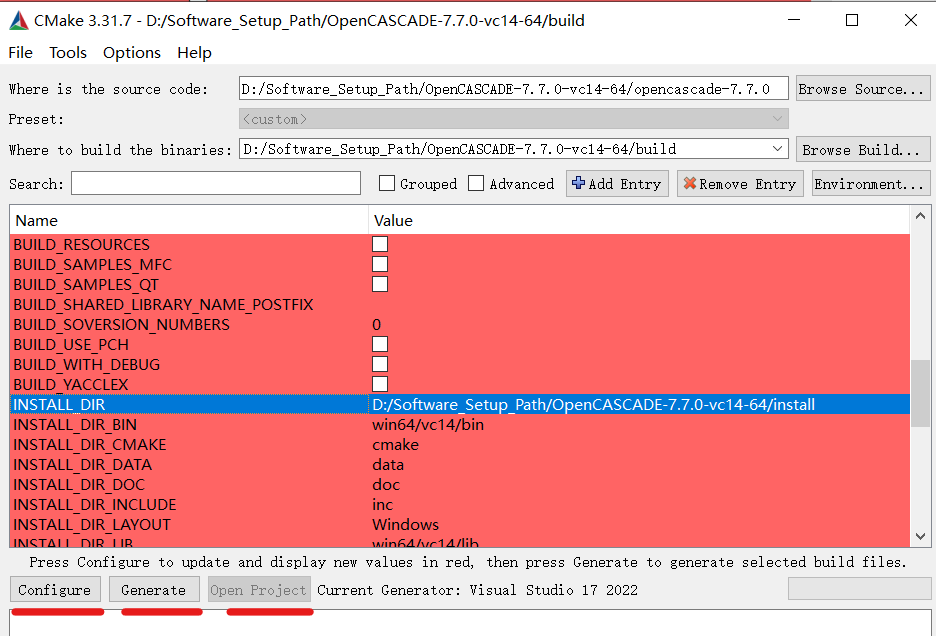Click the Browse Build button
This screenshot has width=936, height=636.
[863, 149]
